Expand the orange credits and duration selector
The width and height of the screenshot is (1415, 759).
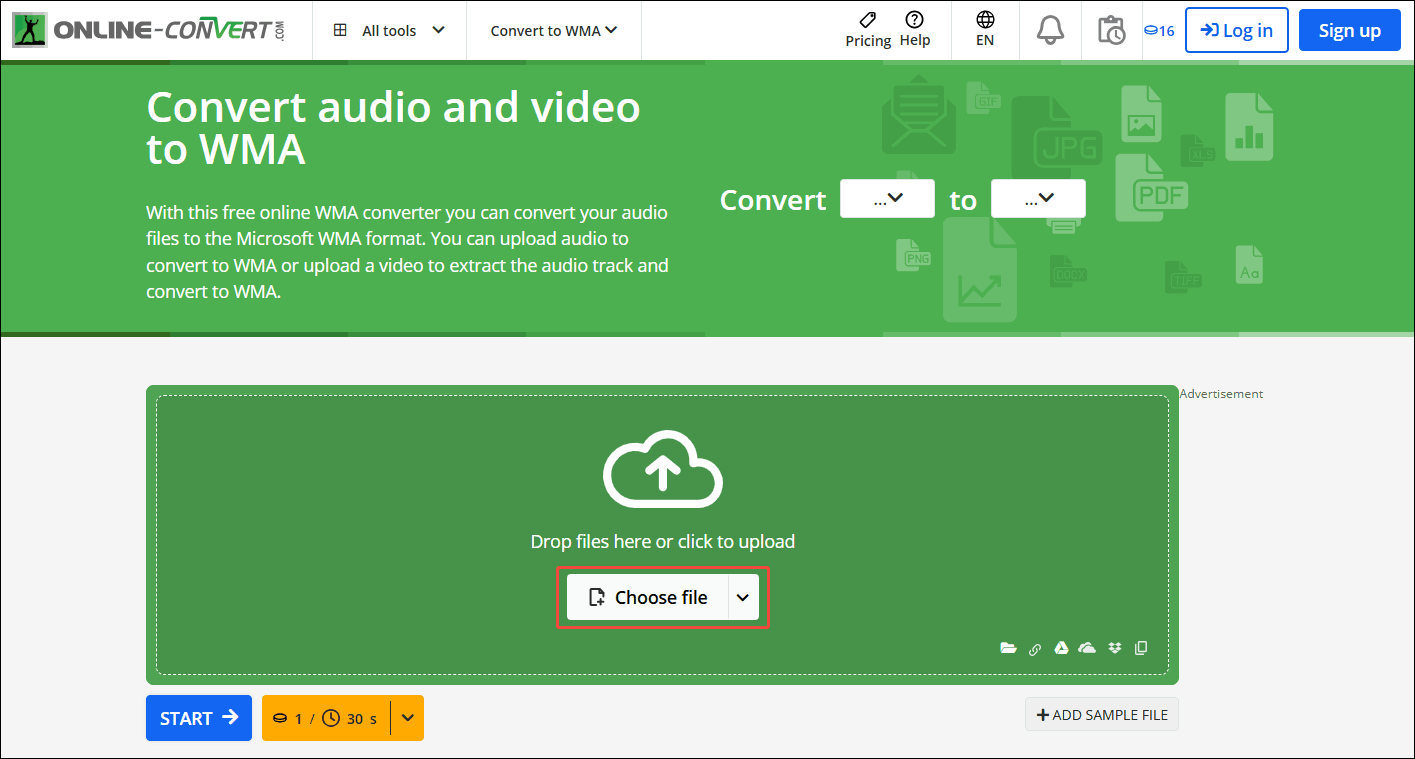pyautogui.click(x=406, y=717)
